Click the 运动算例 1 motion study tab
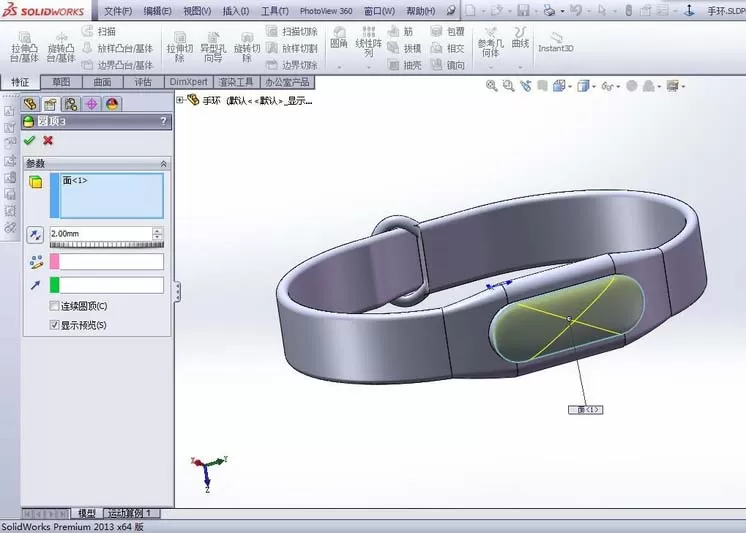This screenshot has height=533, width=746. tap(130, 513)
